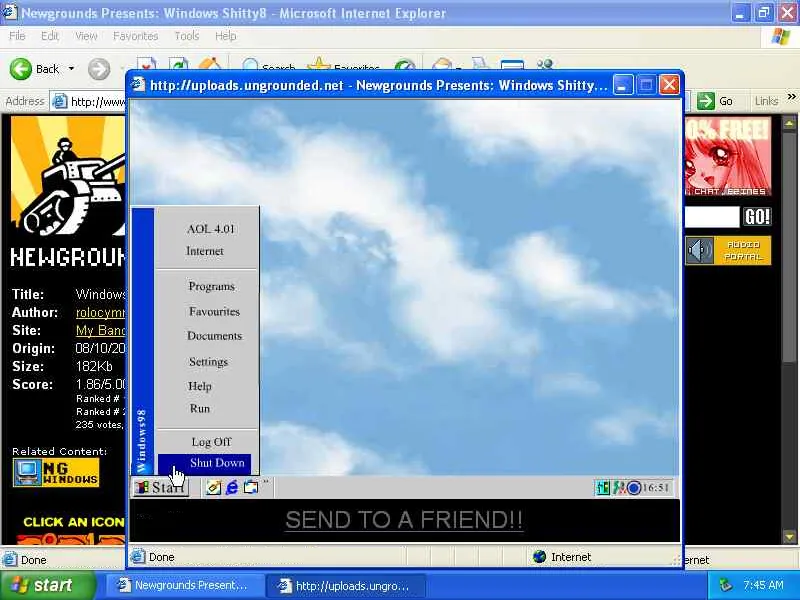Choose Run in the Windows98 Start menu

(199, 409)
